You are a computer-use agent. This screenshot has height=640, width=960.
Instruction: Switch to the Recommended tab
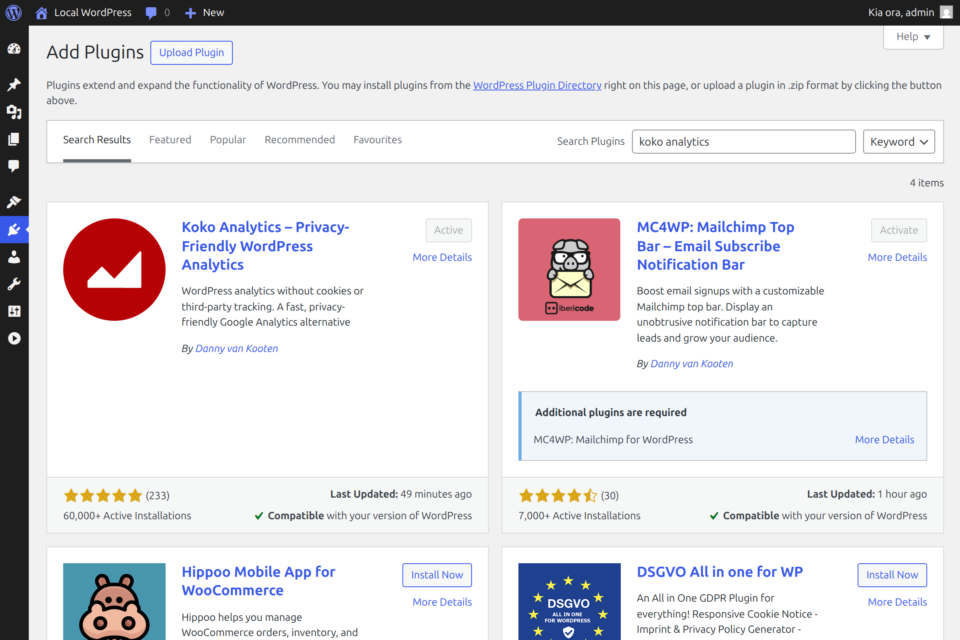point(299,140)
